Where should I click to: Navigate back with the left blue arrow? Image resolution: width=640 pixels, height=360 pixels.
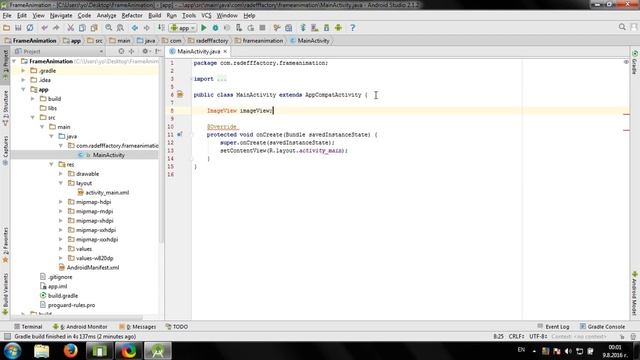pos(135,28)
